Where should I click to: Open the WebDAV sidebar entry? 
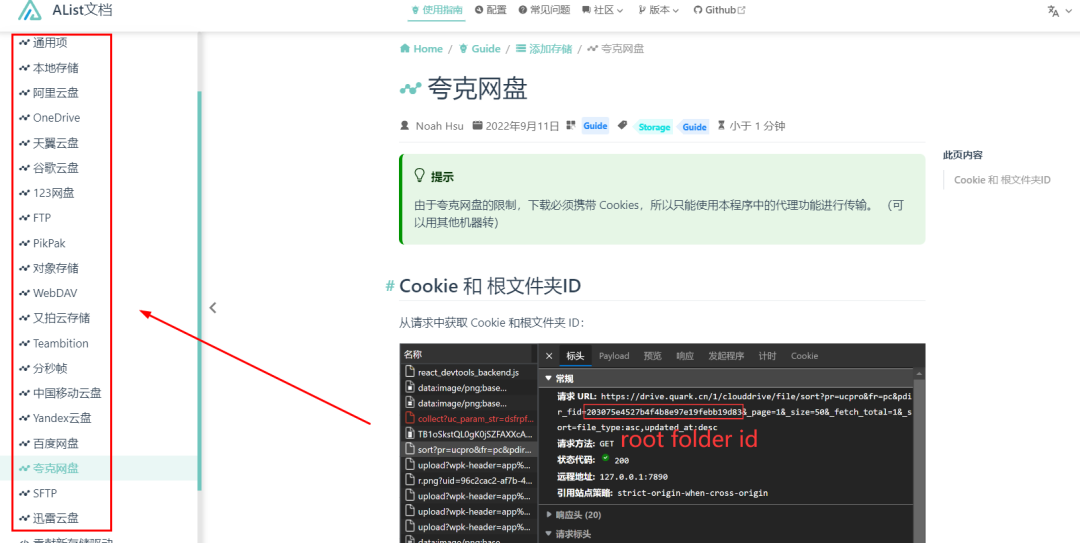[55, 293]
